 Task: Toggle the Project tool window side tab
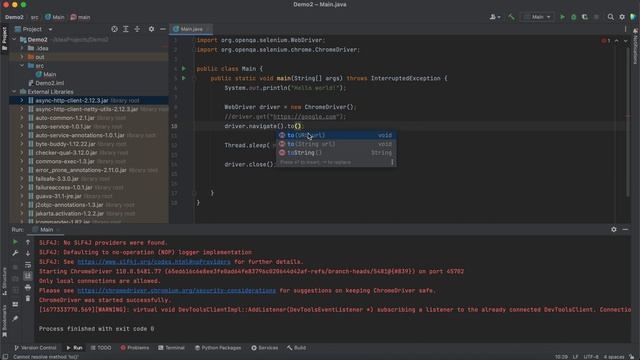tap(4, 39)
